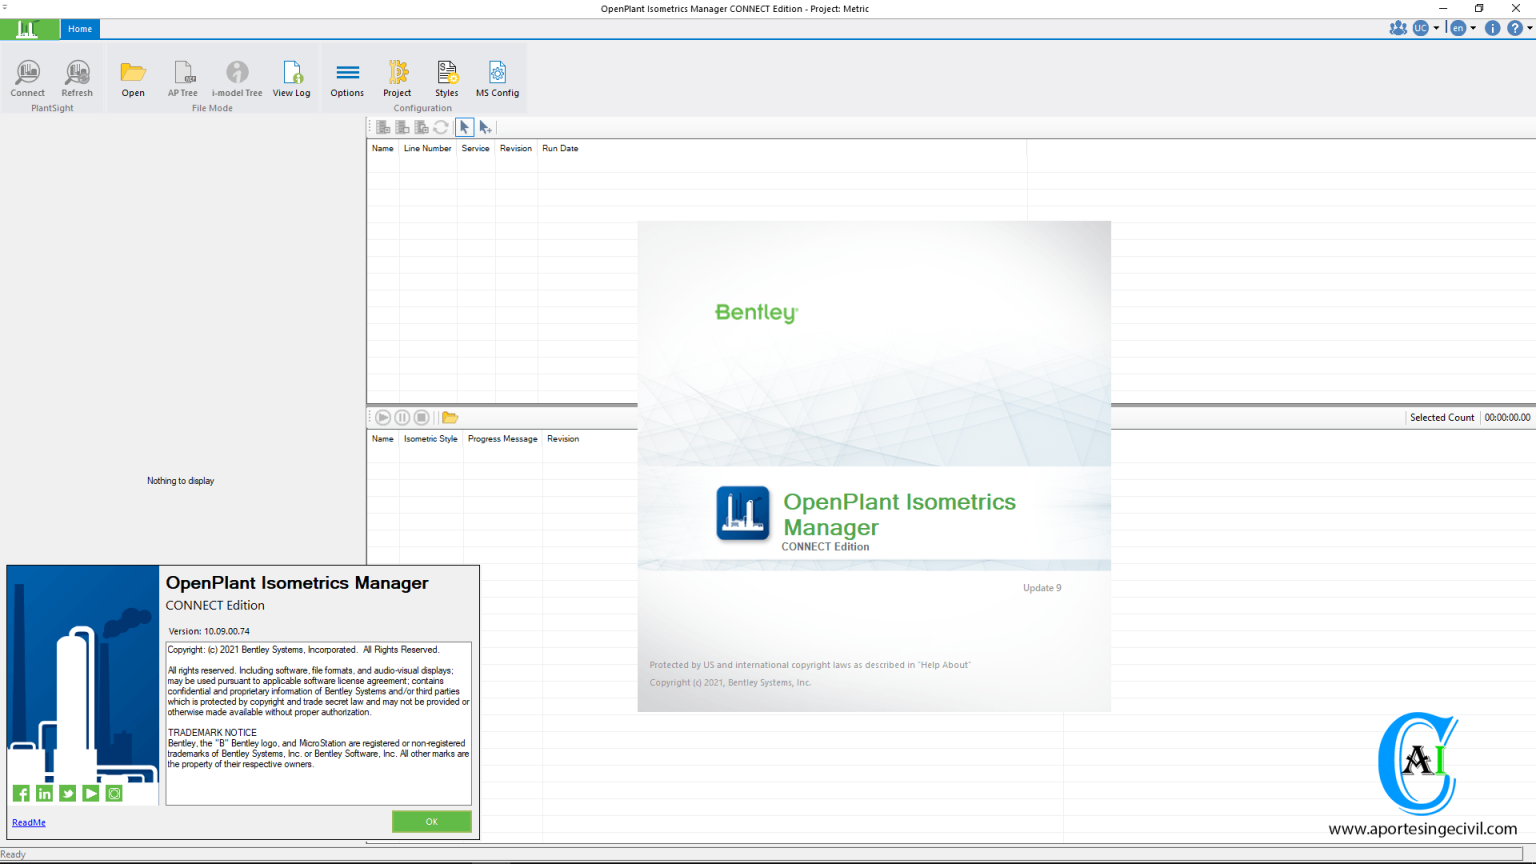This screenshot has height=864, width=1536.
Task: Click the refresh icon in the isometrics list toolbar
Action: [x=441, y=127]
